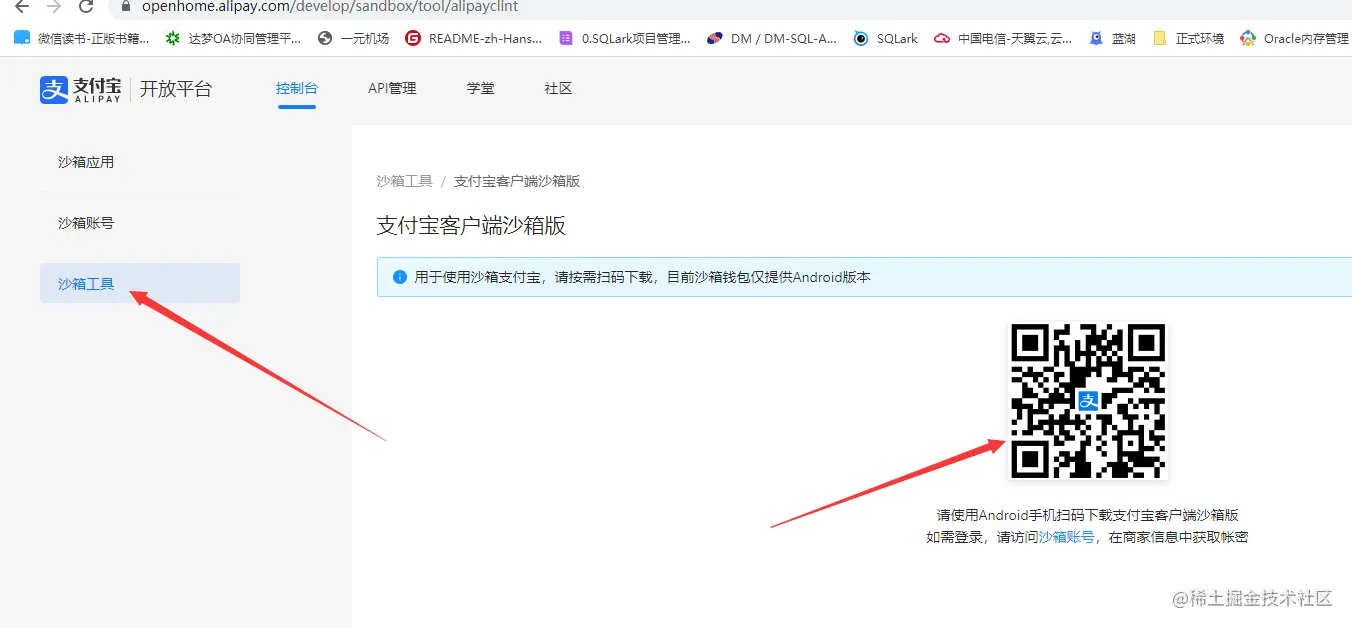This screenshot has width=1352, height=628.
Task: Switch to the API管理 tab
Action: coord(392,88)
